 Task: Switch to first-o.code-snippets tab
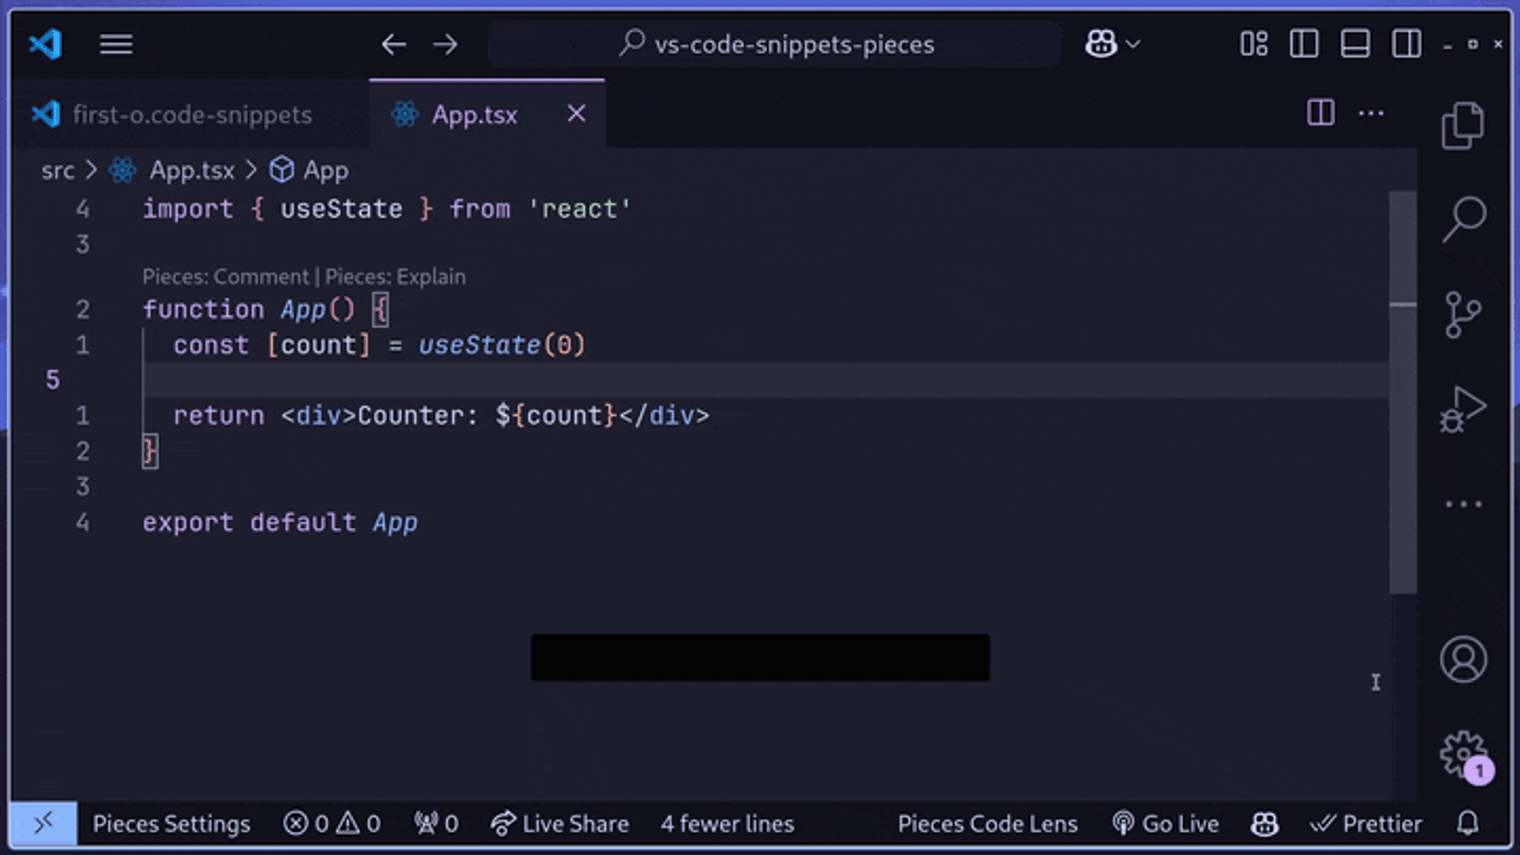190,114
